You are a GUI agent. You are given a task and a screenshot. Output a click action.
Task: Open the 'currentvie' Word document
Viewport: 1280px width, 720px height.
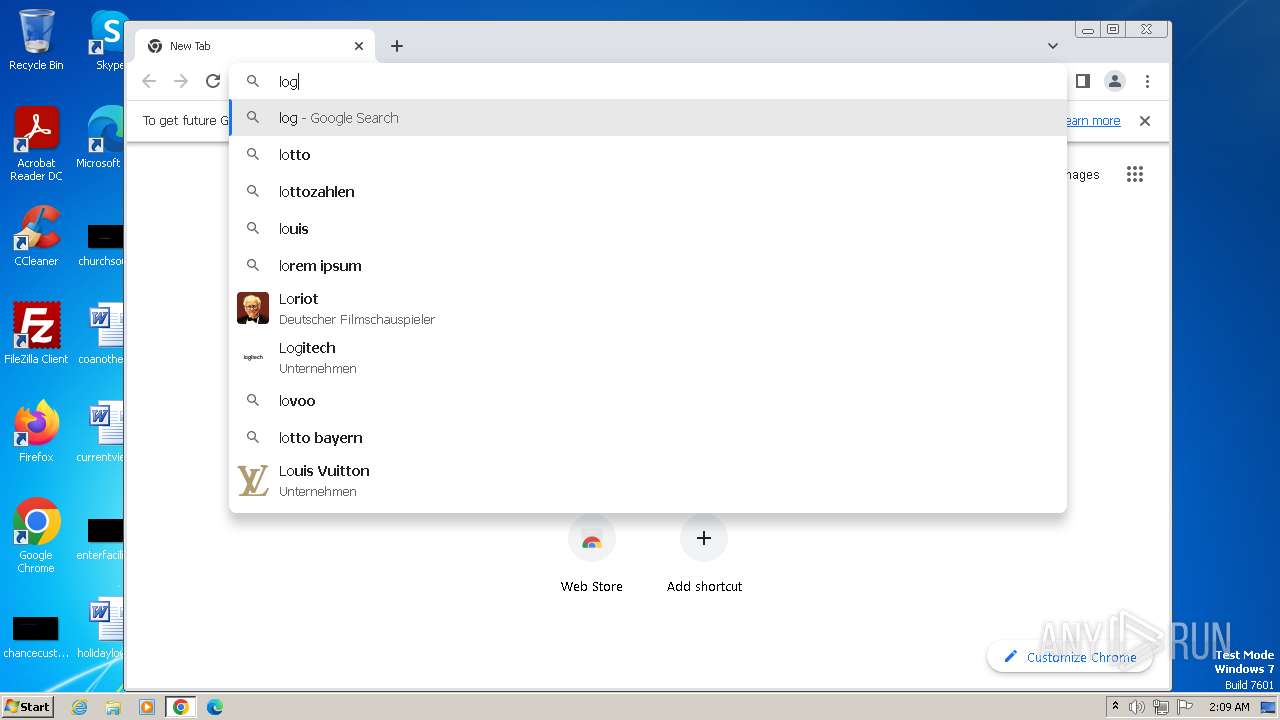coord(100,432)
